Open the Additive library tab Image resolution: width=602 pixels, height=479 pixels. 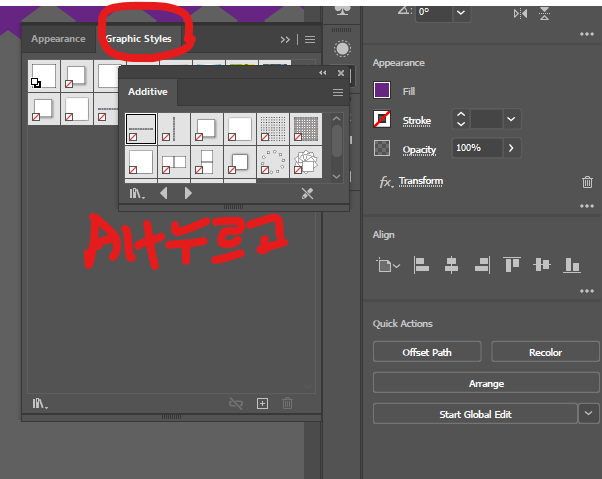coord(148,92)
